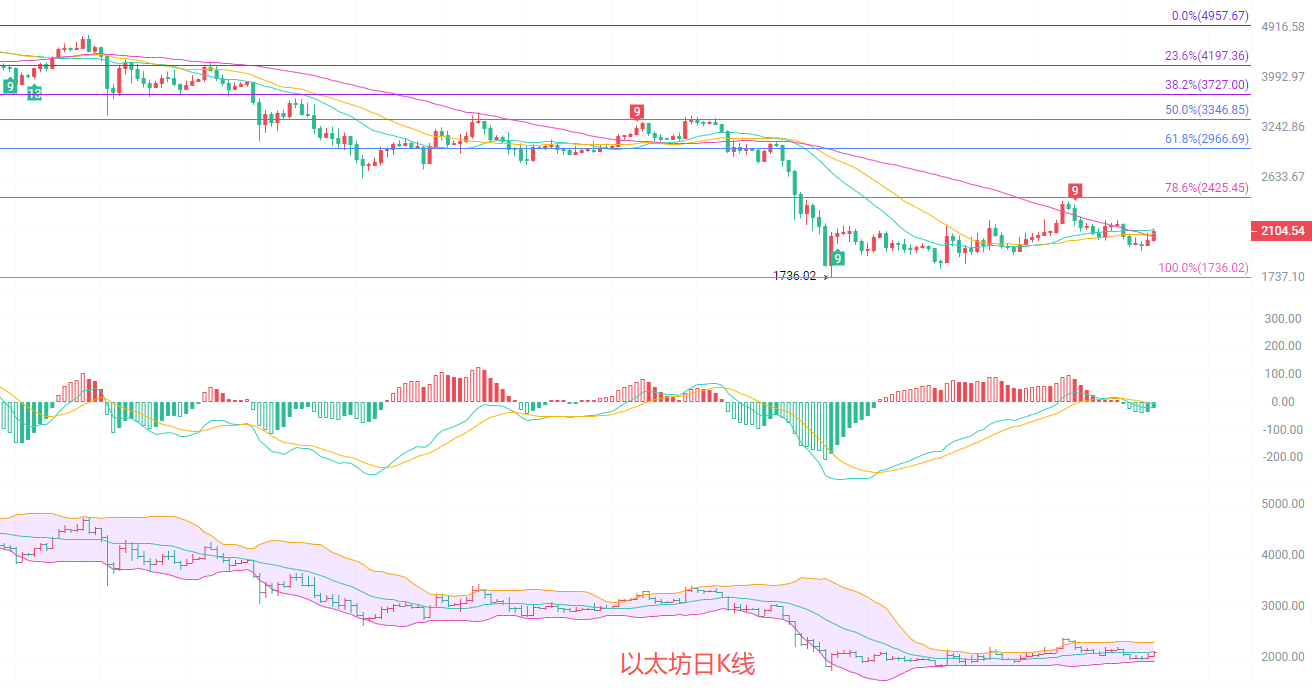The height and width of the screenshot is (690, 1312).
Task: Click the 50.0%(3346.85) retracement label
Action: click(1207, 110)
